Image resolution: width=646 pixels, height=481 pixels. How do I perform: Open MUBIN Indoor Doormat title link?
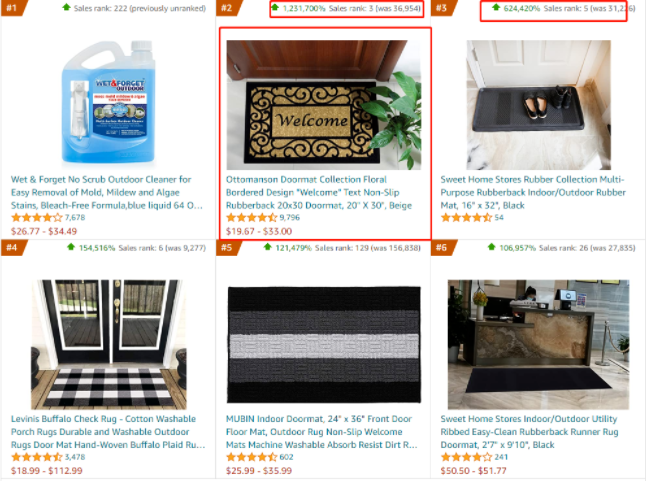pos(321,432)
